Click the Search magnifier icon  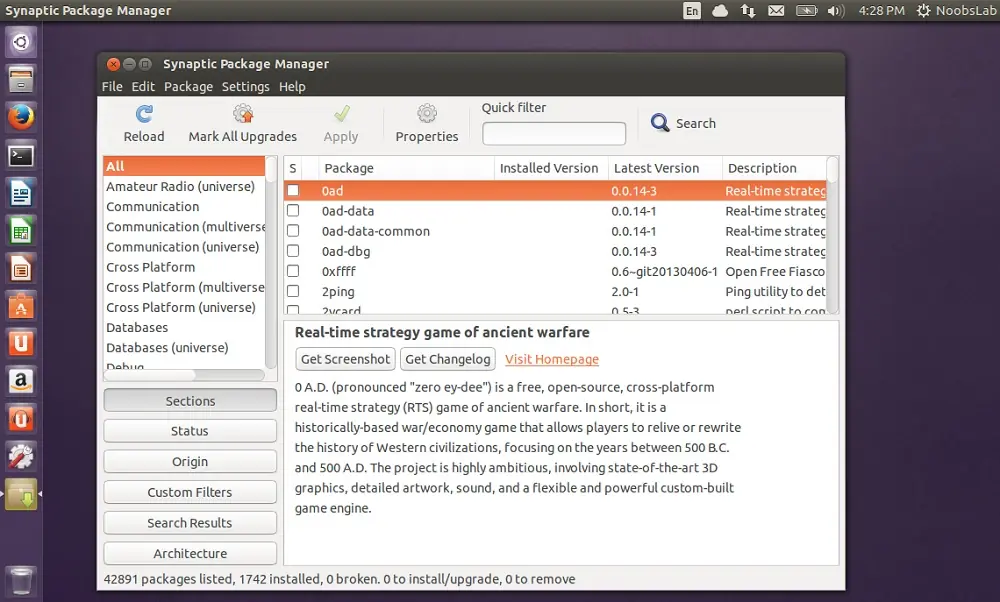(659, 122)
